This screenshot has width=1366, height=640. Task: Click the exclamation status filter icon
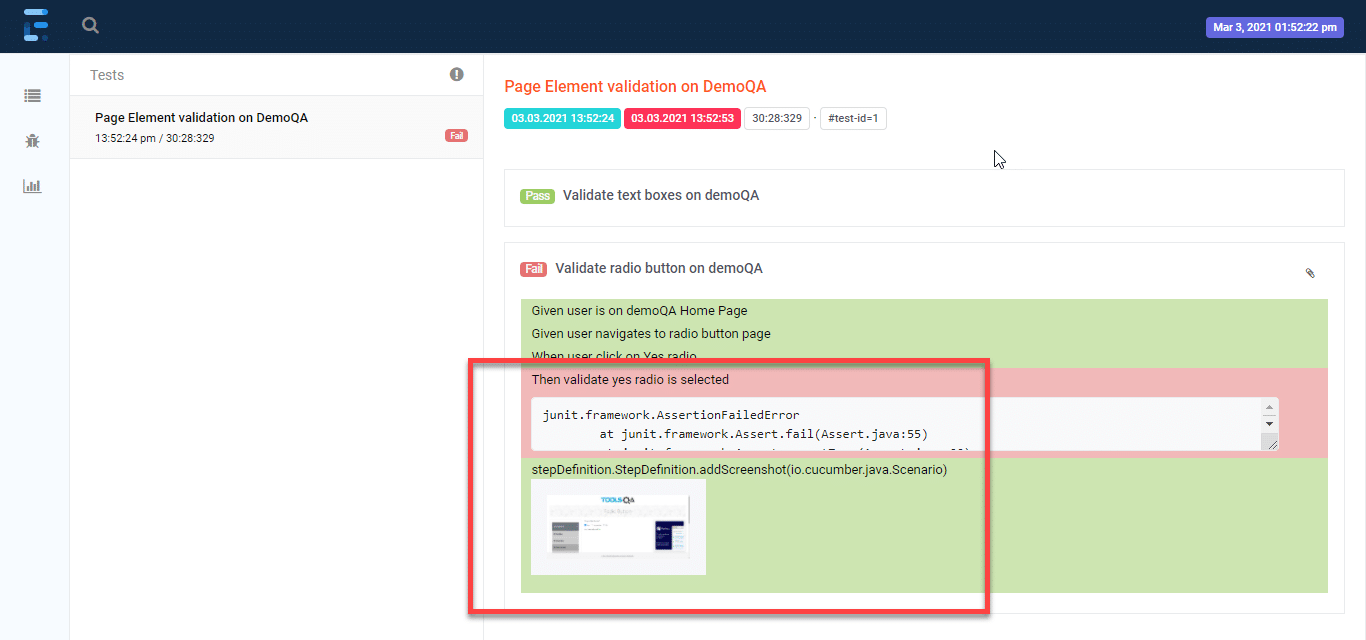(x=457, y=74)
